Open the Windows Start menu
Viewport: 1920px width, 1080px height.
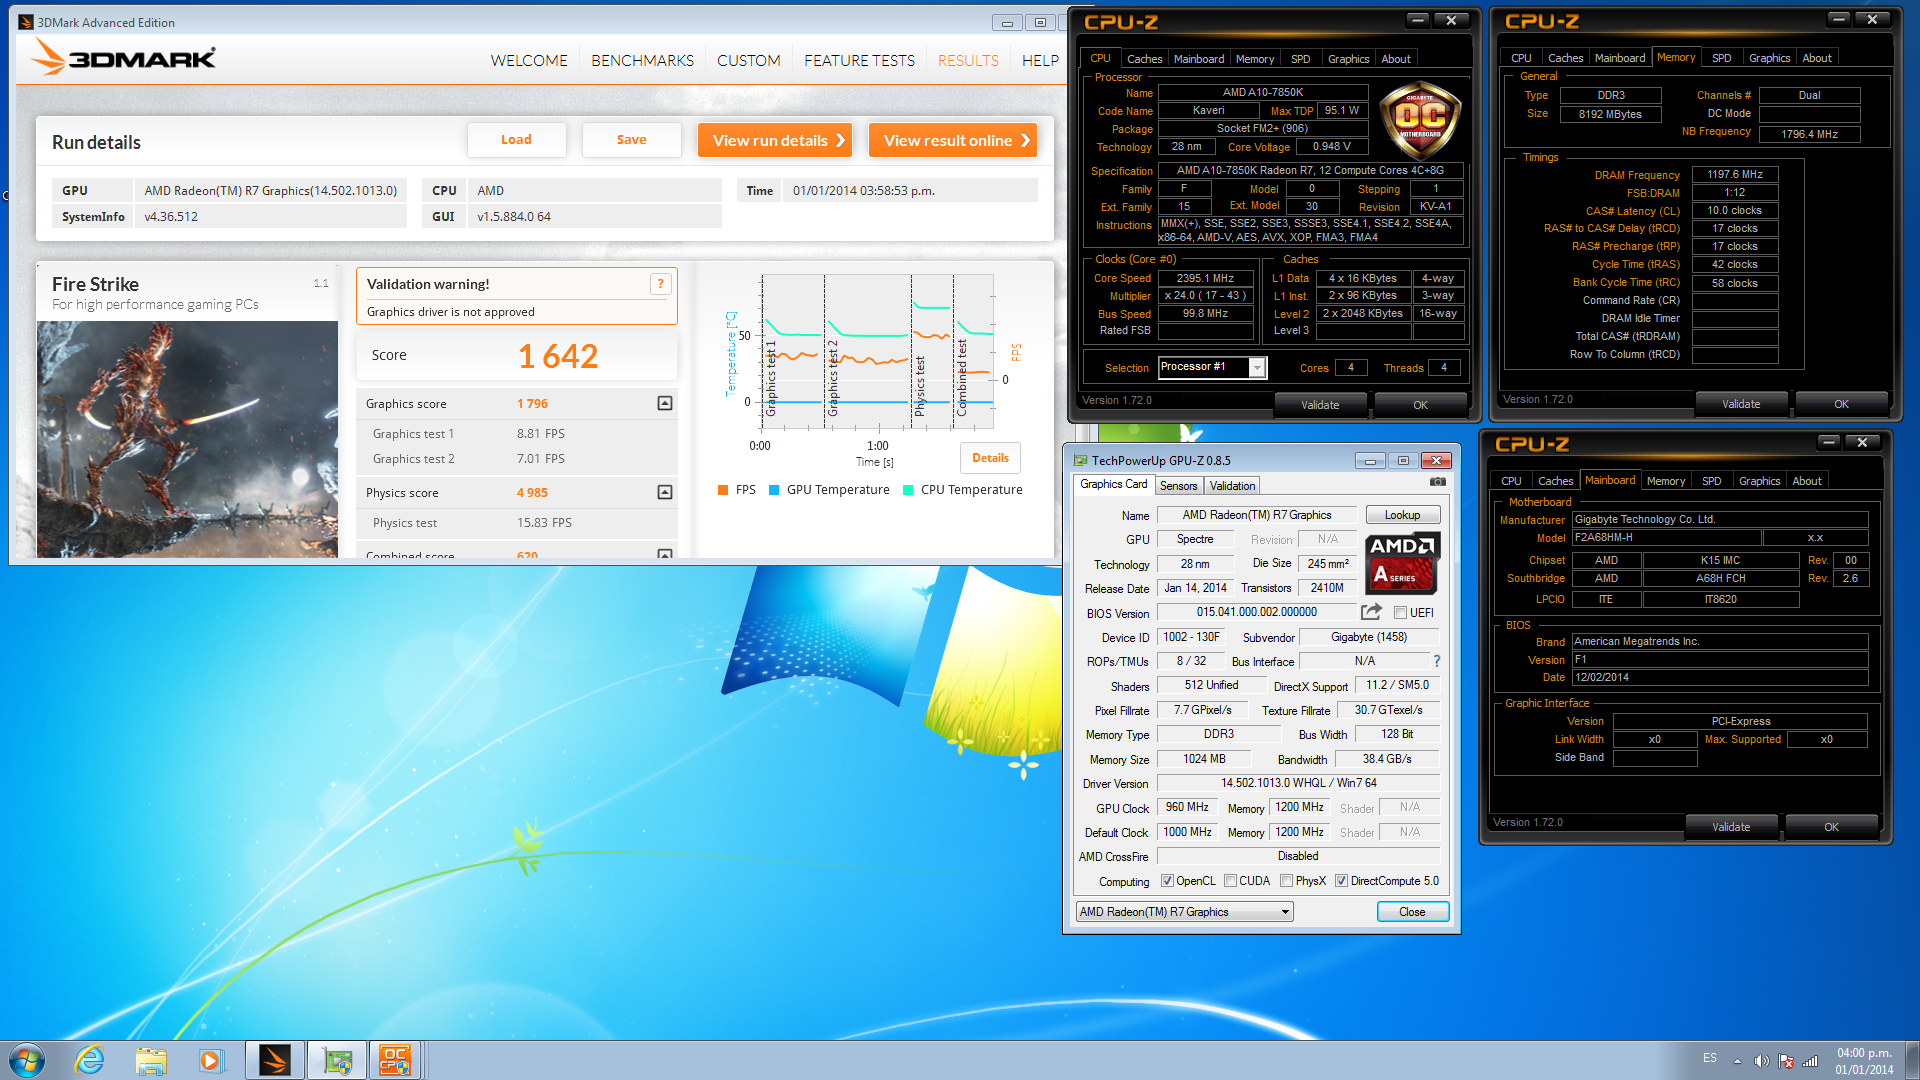tap(27, 1060)
